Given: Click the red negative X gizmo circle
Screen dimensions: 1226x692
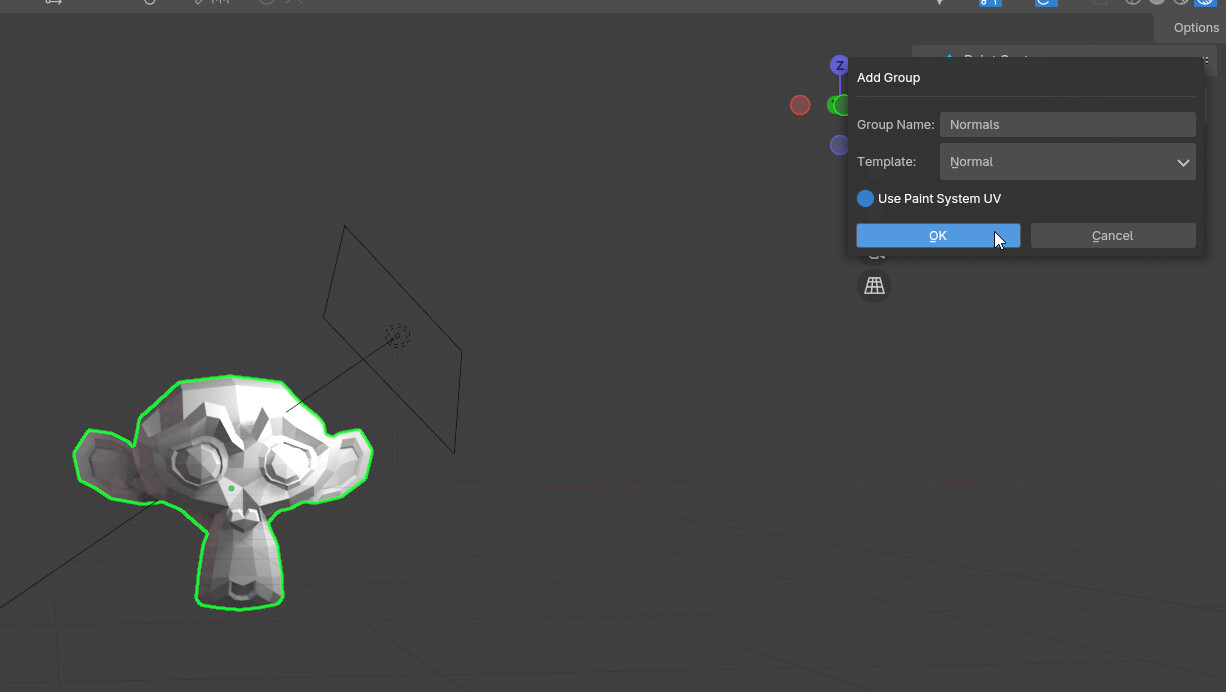Looking at the screenshot, I should (800, 105).
